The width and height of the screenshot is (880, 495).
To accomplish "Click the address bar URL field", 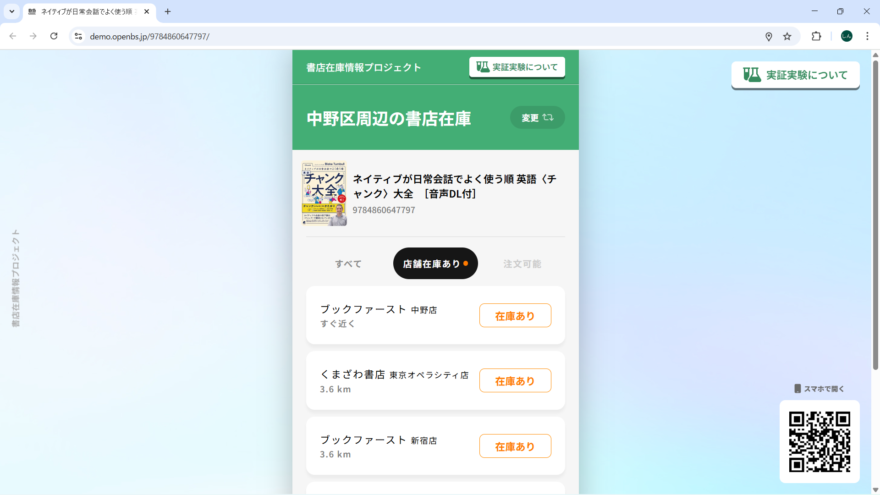I will point(400,36).
